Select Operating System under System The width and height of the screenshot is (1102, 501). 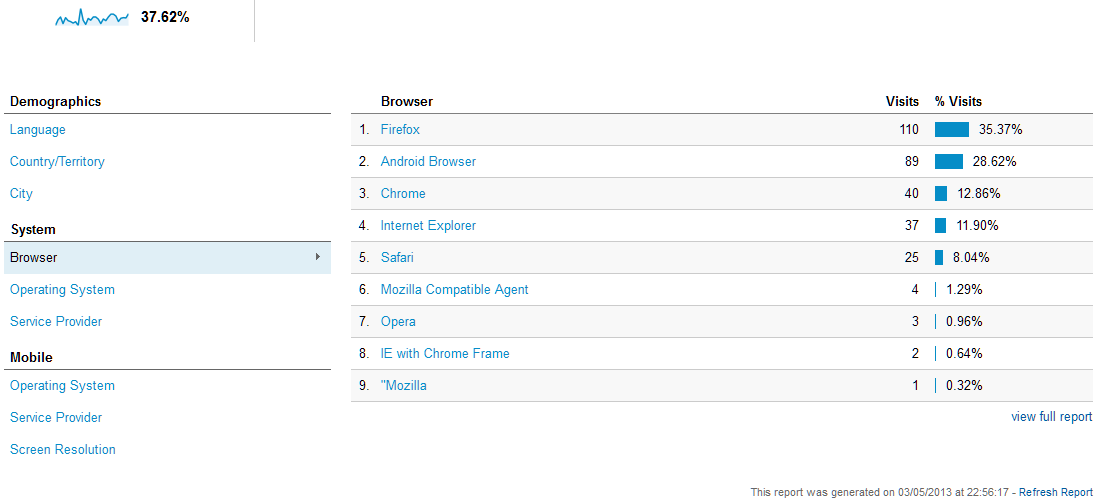[x=62, y=289]
